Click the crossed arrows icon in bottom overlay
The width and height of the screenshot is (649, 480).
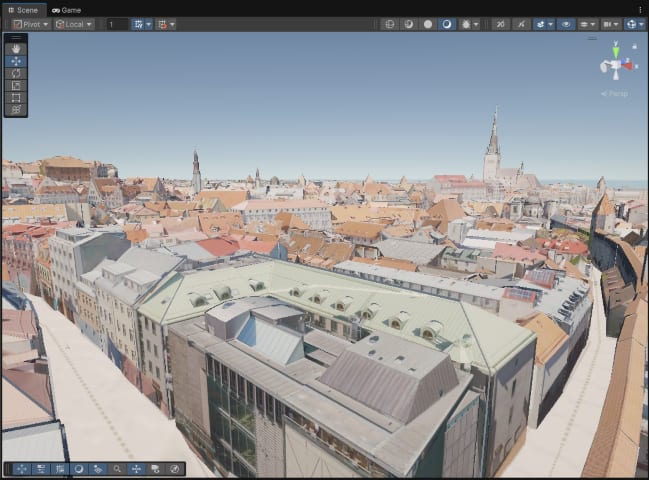tap(136, 469)
